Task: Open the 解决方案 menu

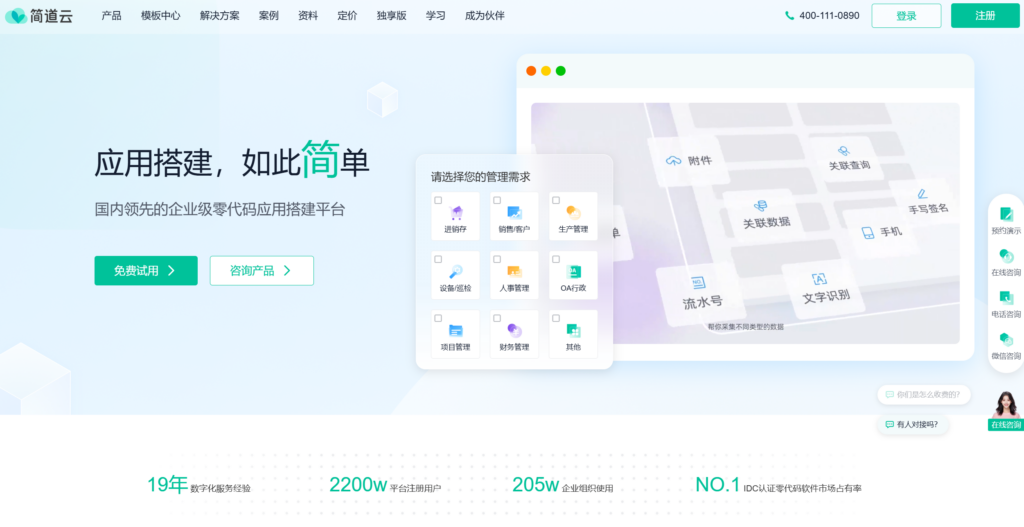Action: 219,16
